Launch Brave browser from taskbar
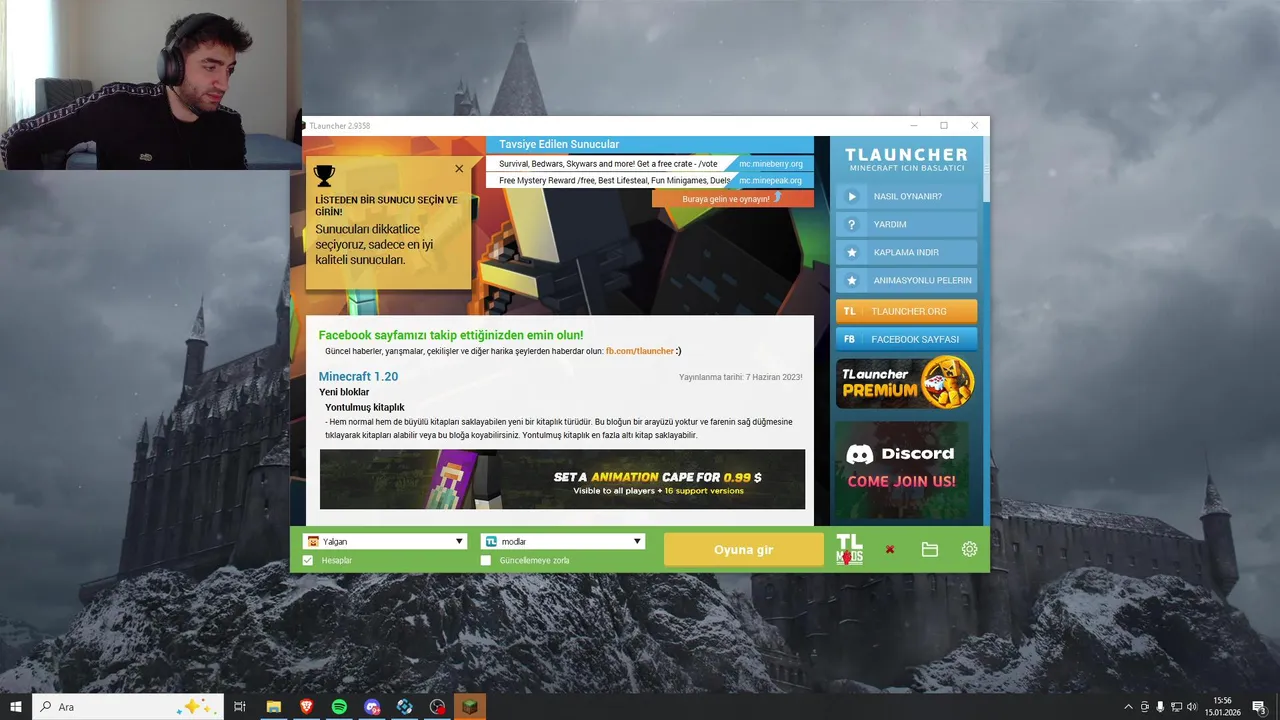The image size is (1280, 720). 306,706
